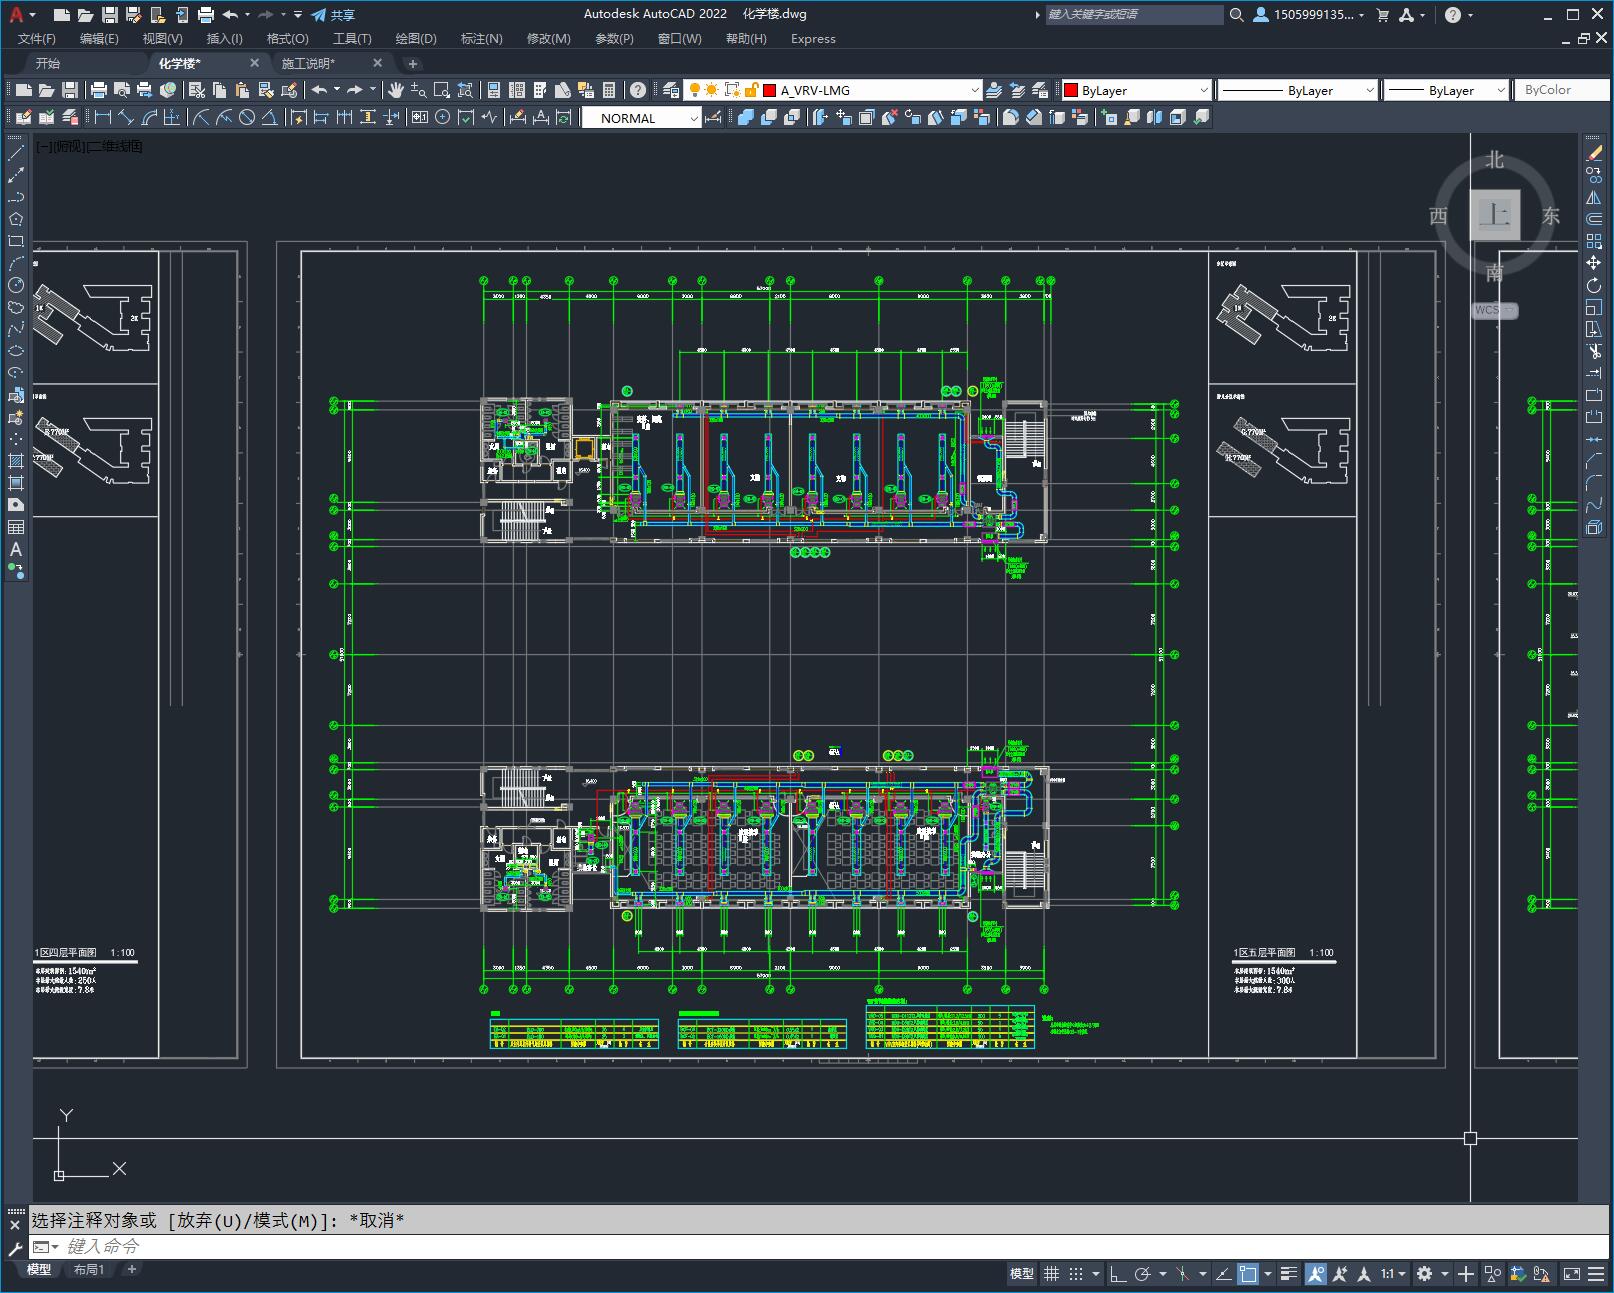Viewport: 1614px width, 1293px height.
Task: Switch to the 布局1 layout tab
Action: point(89,1269)
